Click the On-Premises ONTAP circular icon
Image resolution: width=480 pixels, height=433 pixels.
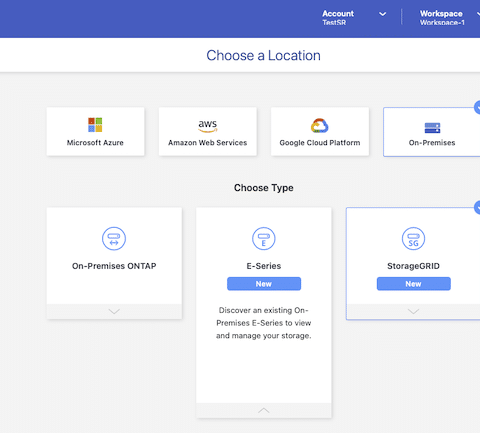pos(114,239)
